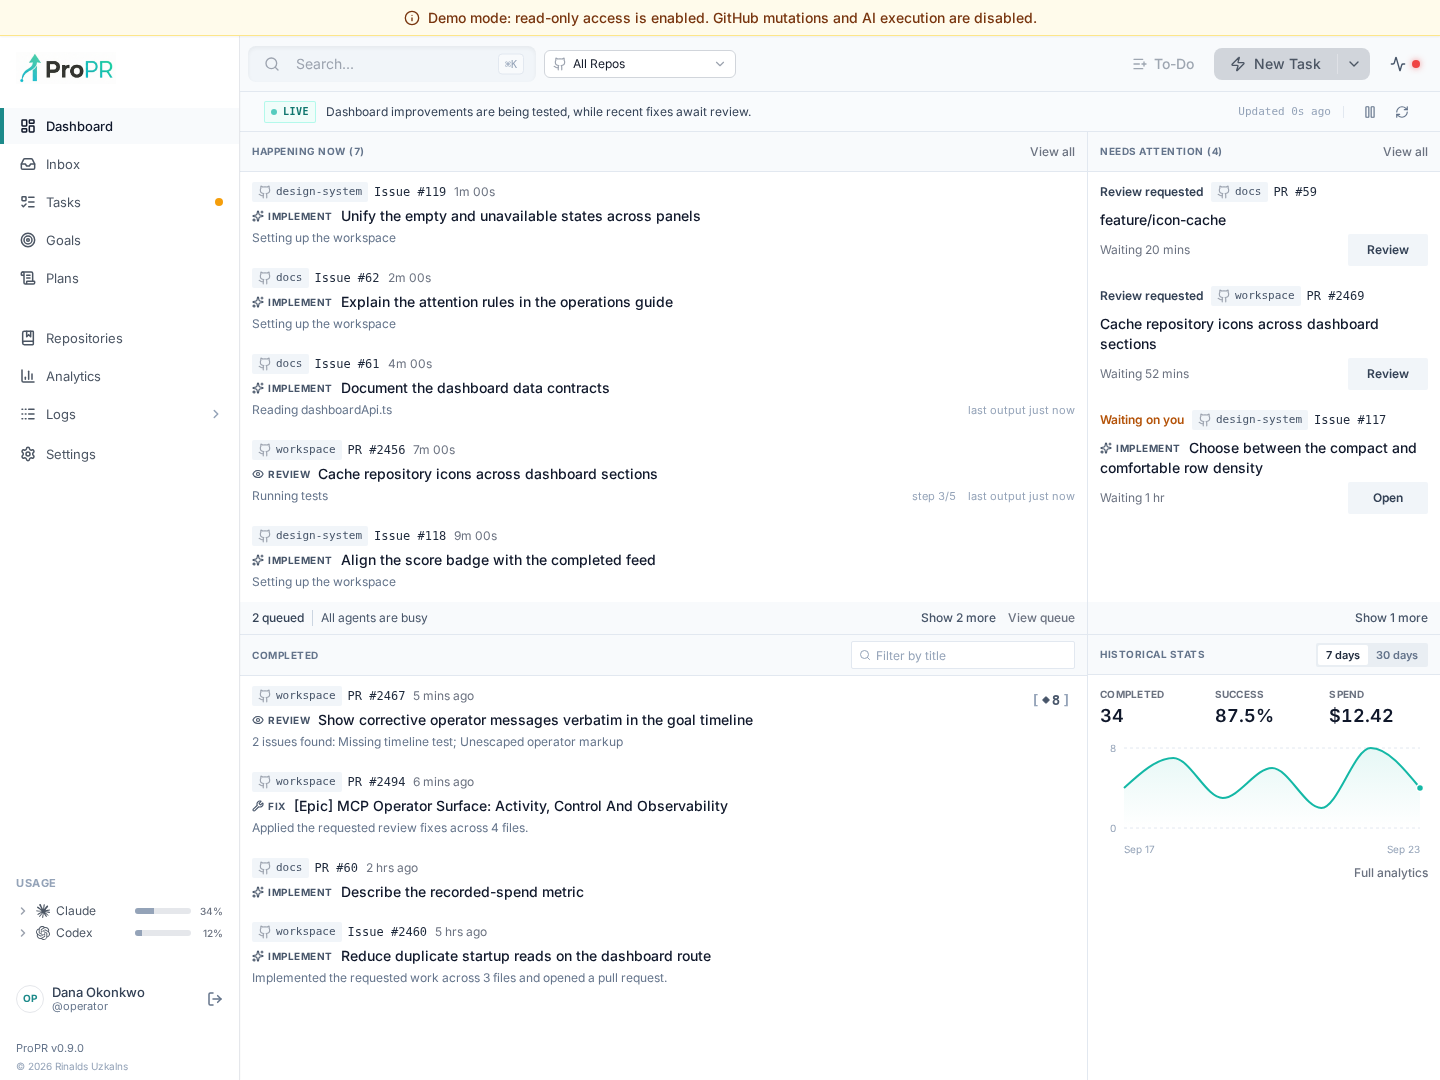Show 2 more happening-now items
Viewport: 1440px width, 1080px height.
pos(958,618)
